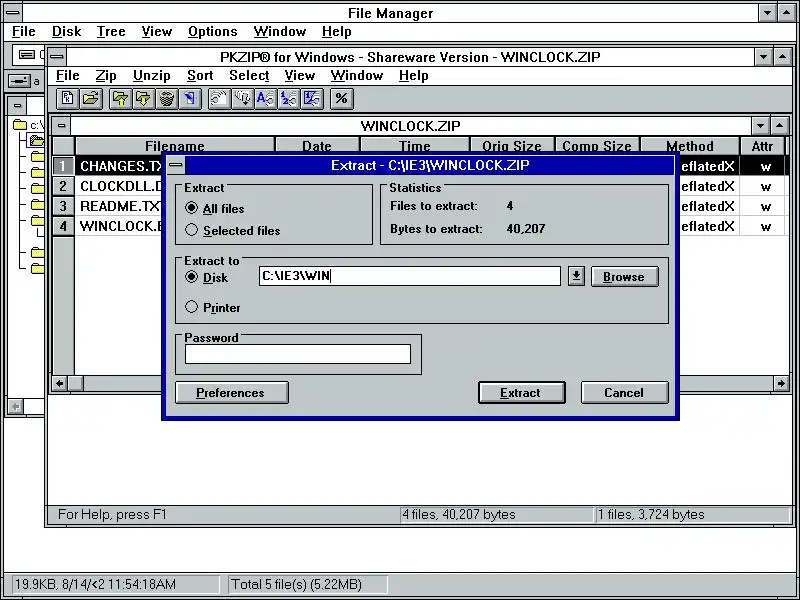Open the Options menu in File Manager
Image resolution: width=800 pixels, height=600 pixels.
212,32
